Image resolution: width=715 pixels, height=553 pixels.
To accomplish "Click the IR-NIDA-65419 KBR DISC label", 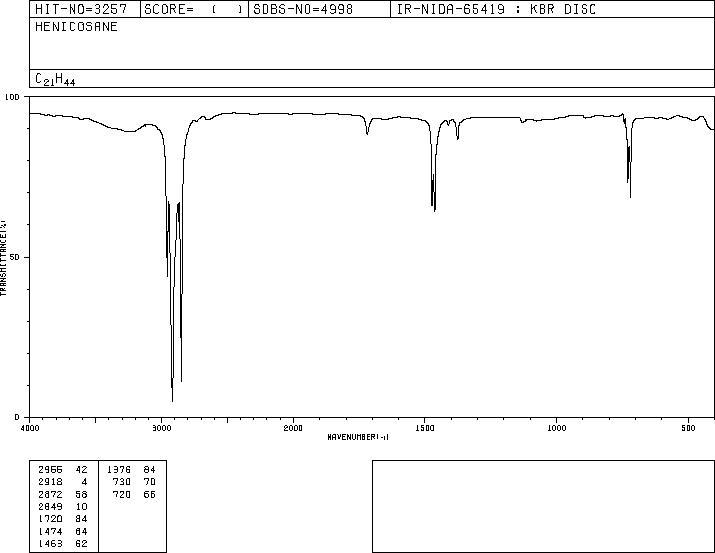I will coord(496,9).
